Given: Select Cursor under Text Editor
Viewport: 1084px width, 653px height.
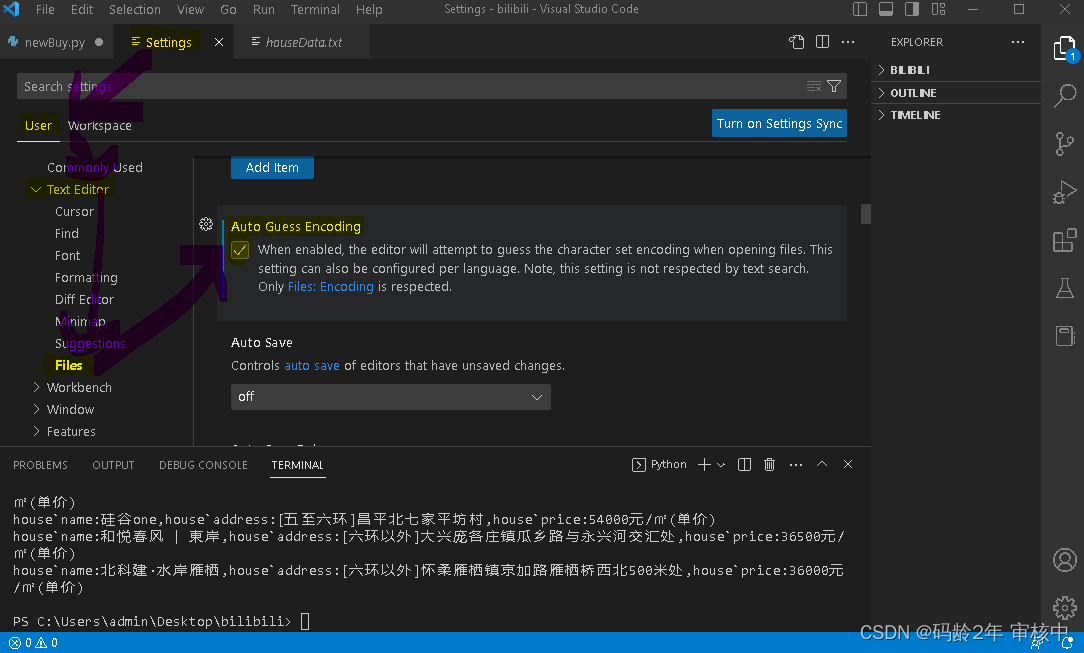Looking at the screenshot, I should (74, 211).
